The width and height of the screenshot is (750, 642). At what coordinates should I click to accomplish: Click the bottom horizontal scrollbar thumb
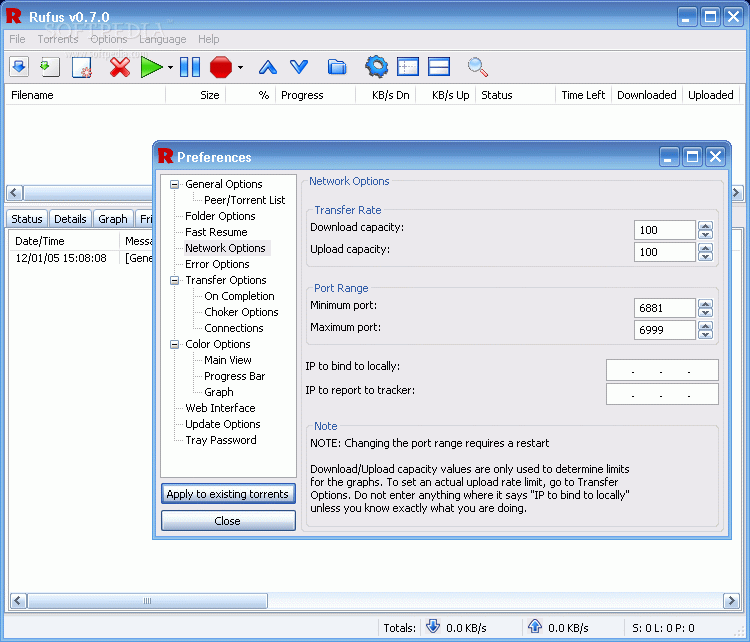tap(147, 600)
